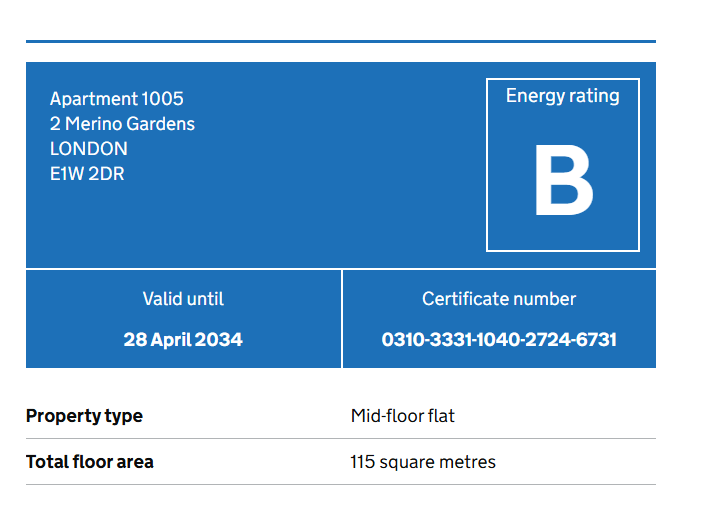The width and height of the screenshot is (717, 521).
Task: Click the Energy rating heading
Action: 562,96
